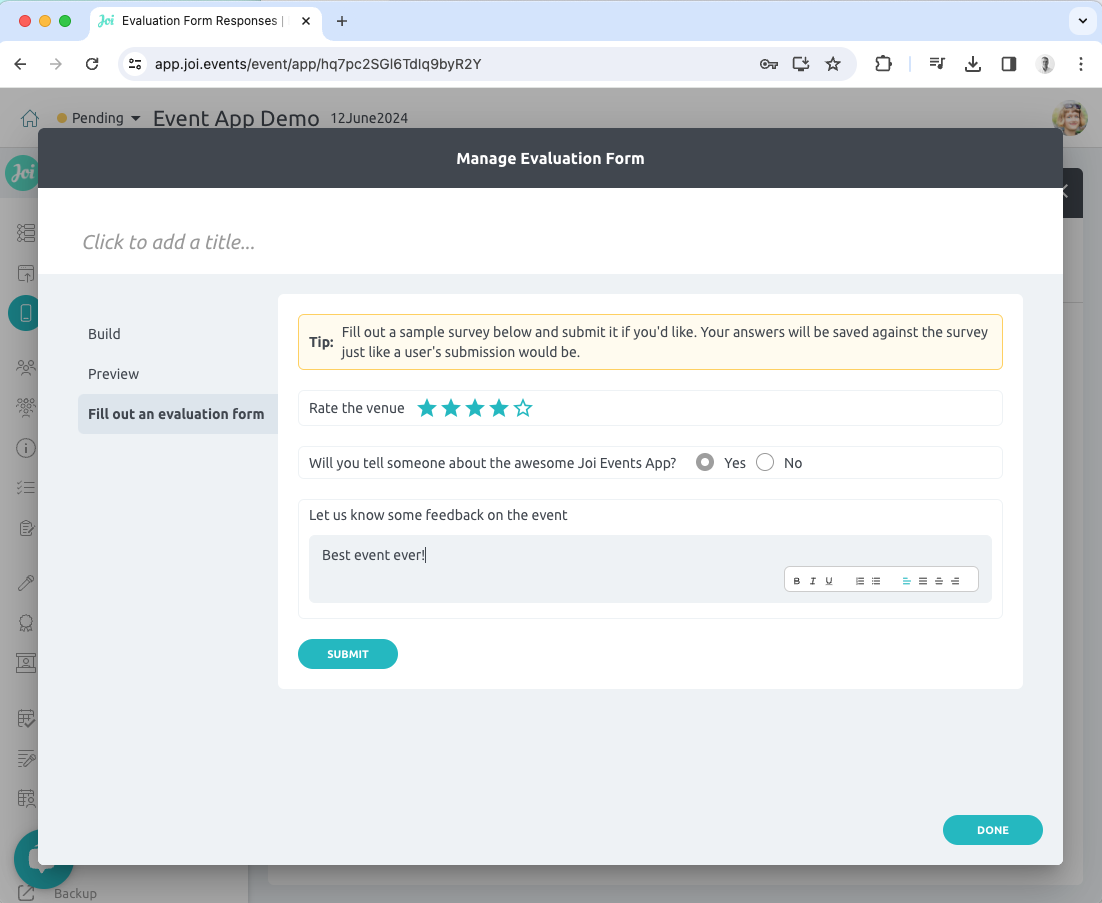
Task: Open the info icon in sidebar
Action: [26, 448]
